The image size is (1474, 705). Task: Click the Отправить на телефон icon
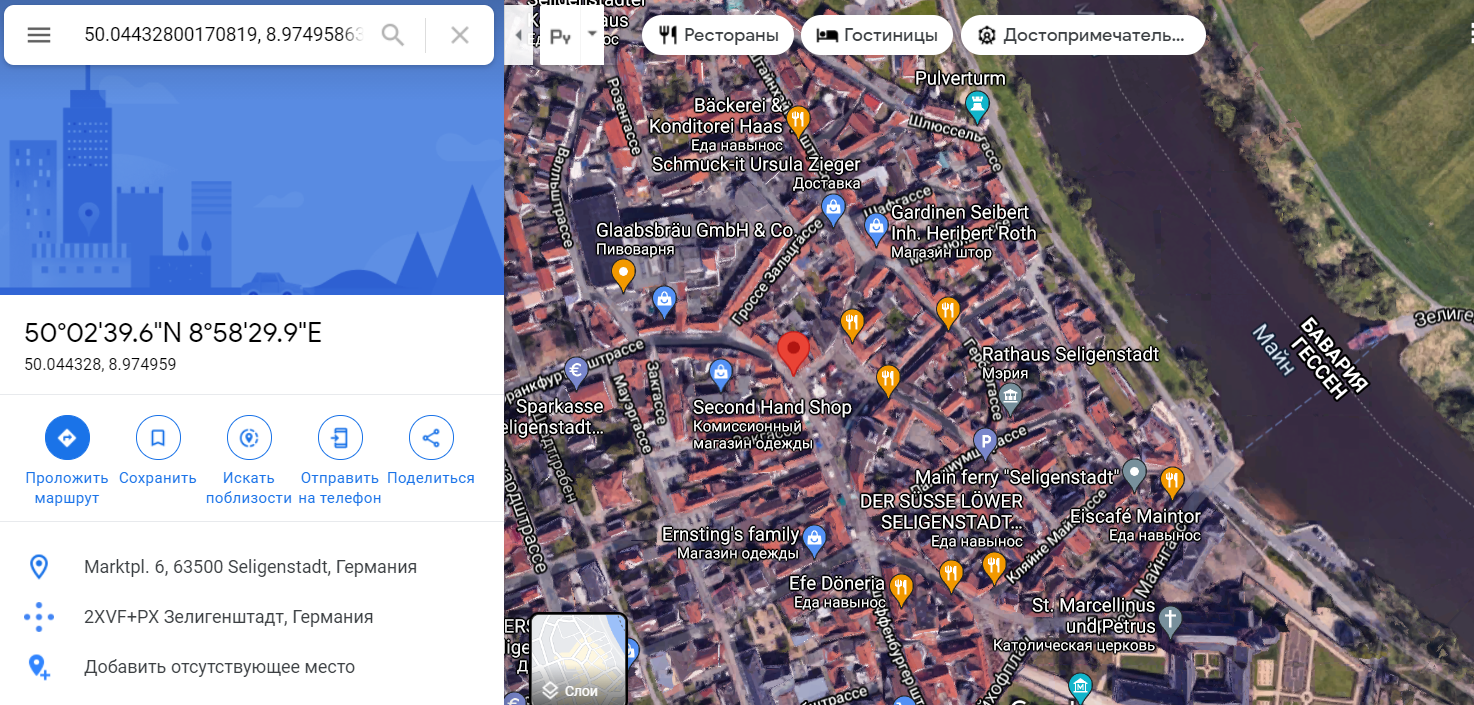[x=340, y=437]
